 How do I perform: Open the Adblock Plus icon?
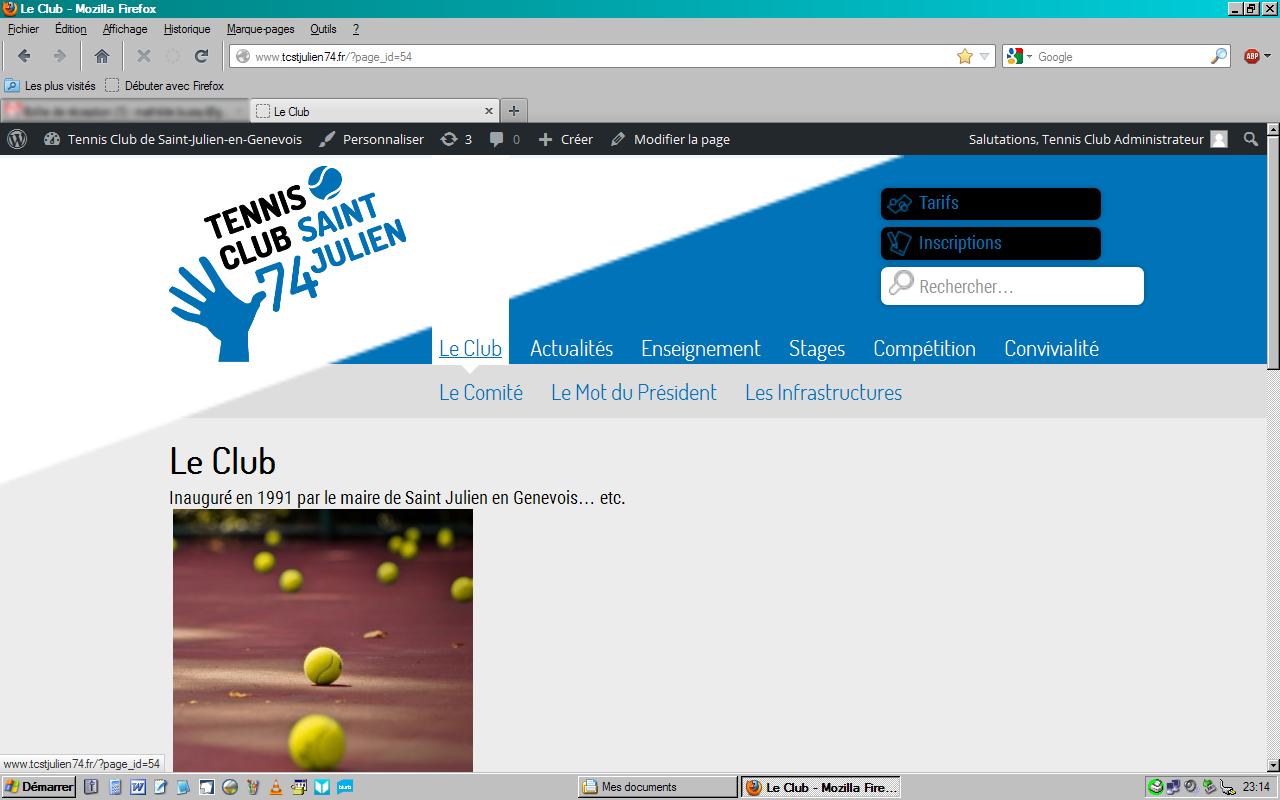(x=1252, y=56)
